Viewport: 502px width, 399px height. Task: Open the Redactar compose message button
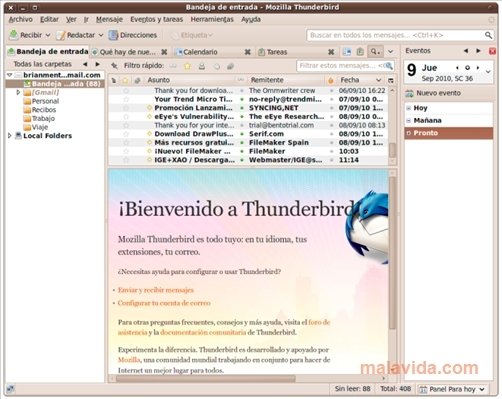point(76,35)
